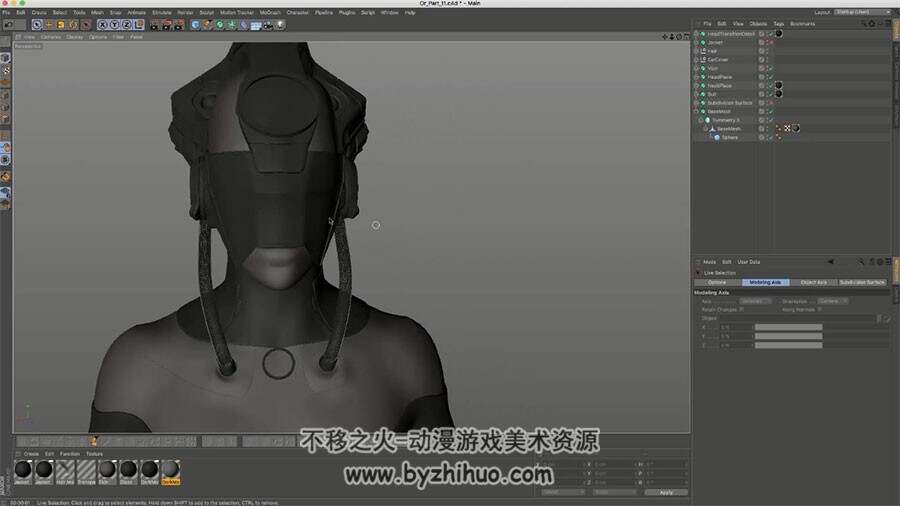Open the Axis dropdown
Screen dimensions: 900x506
755,301
